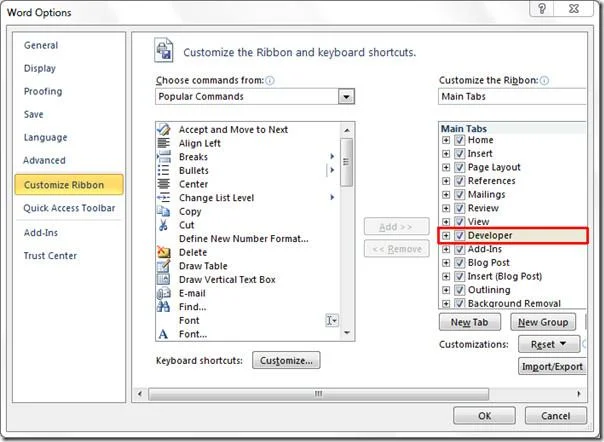Toggle the Mailings tab checkbox
Screen dimensions: 604x442
pyautogui.click(x=460, y=194)
